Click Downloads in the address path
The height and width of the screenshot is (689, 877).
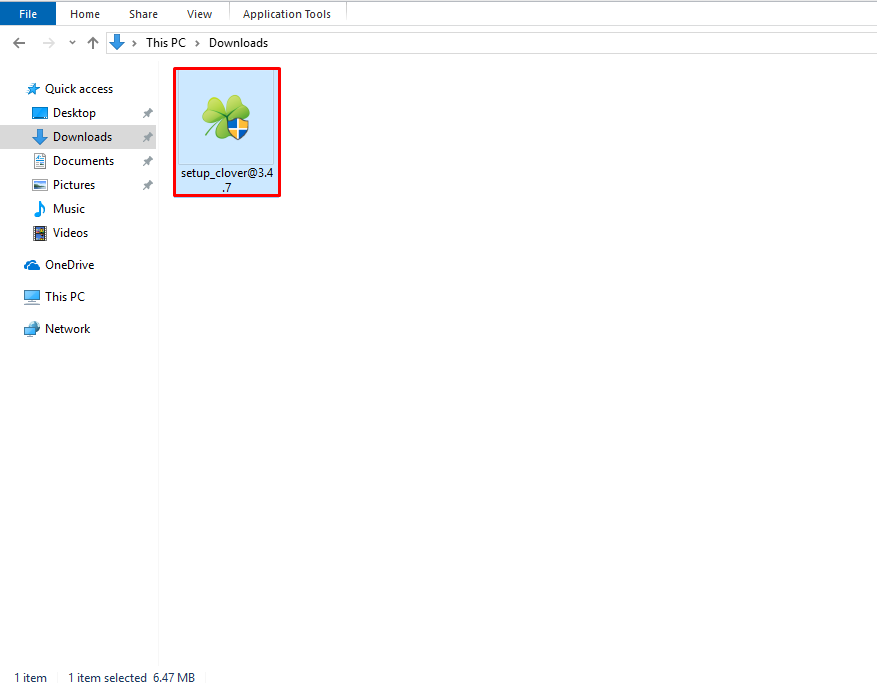tap(238, 43)
